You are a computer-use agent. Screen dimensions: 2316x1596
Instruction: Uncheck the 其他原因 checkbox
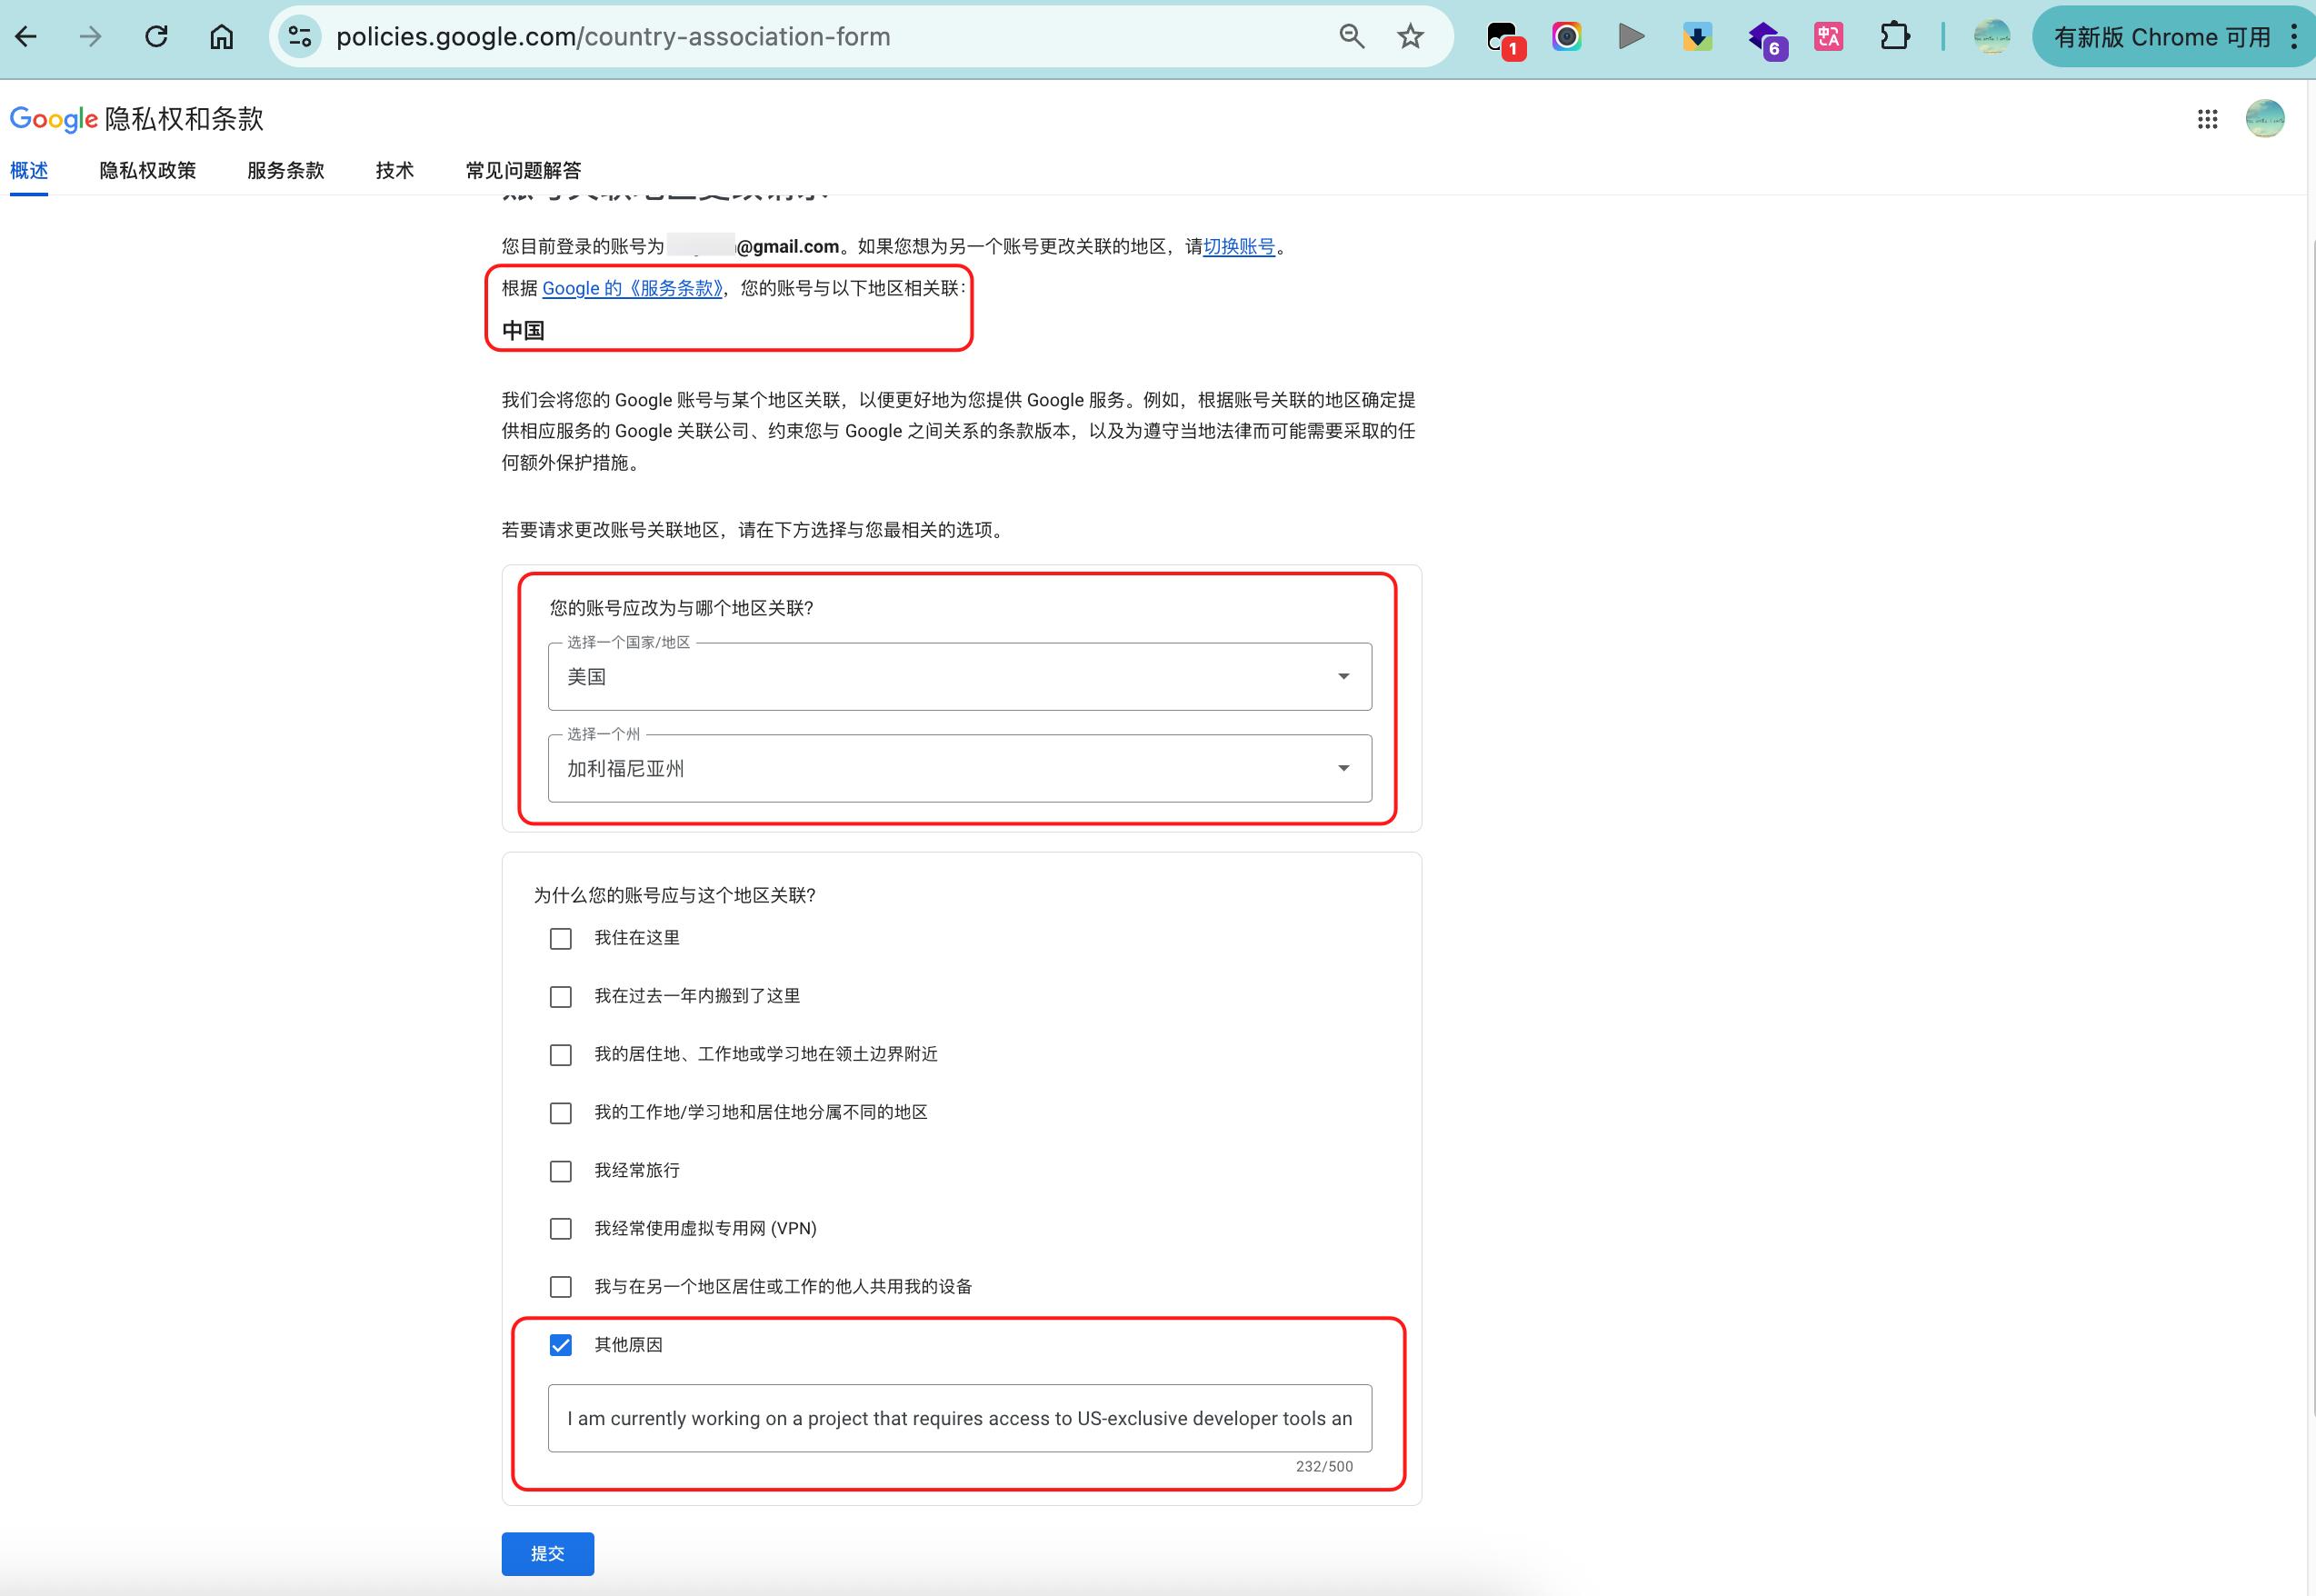click(x=561, y=1345)
